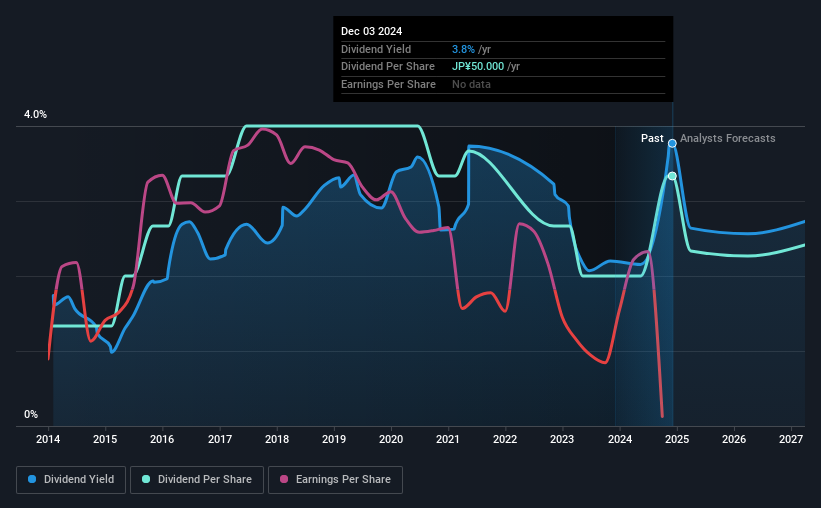
Task: Select the teal dividend per share data point marker
Action: click(672, 176)
